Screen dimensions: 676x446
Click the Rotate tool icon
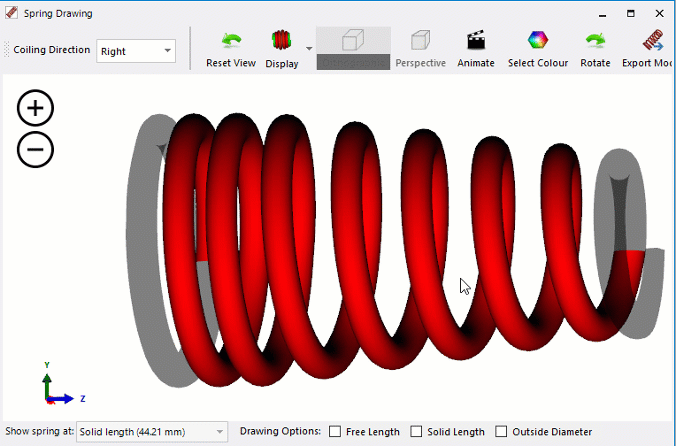pyautogui.click(x=595, y=41)
